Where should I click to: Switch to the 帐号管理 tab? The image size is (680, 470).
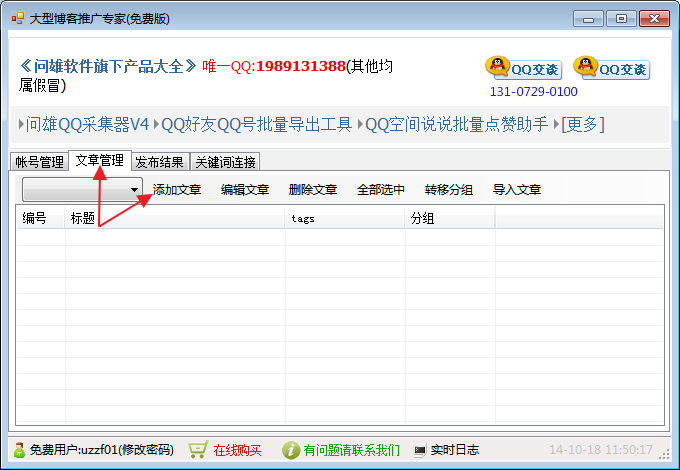[x=39, y=162]
